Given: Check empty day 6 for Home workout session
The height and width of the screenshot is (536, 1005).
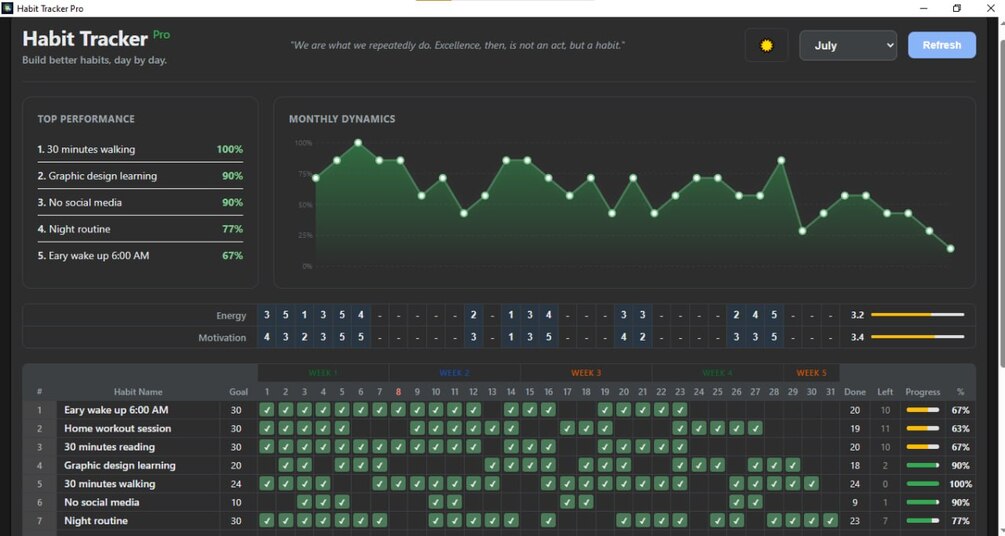Looking at the screenshot, I should 361,428.
